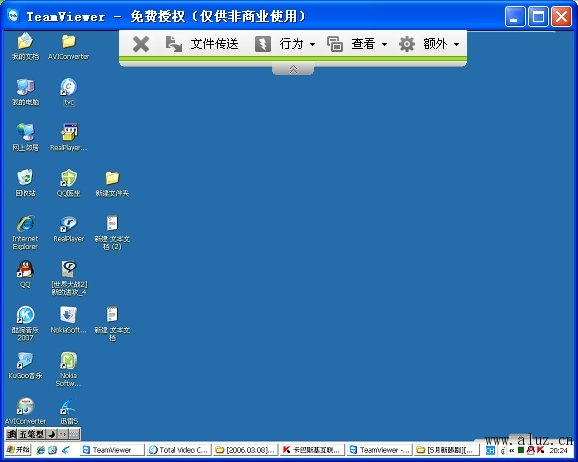
Task: Select the Internet Explorer desktop icon
Action: click(25, 232)
